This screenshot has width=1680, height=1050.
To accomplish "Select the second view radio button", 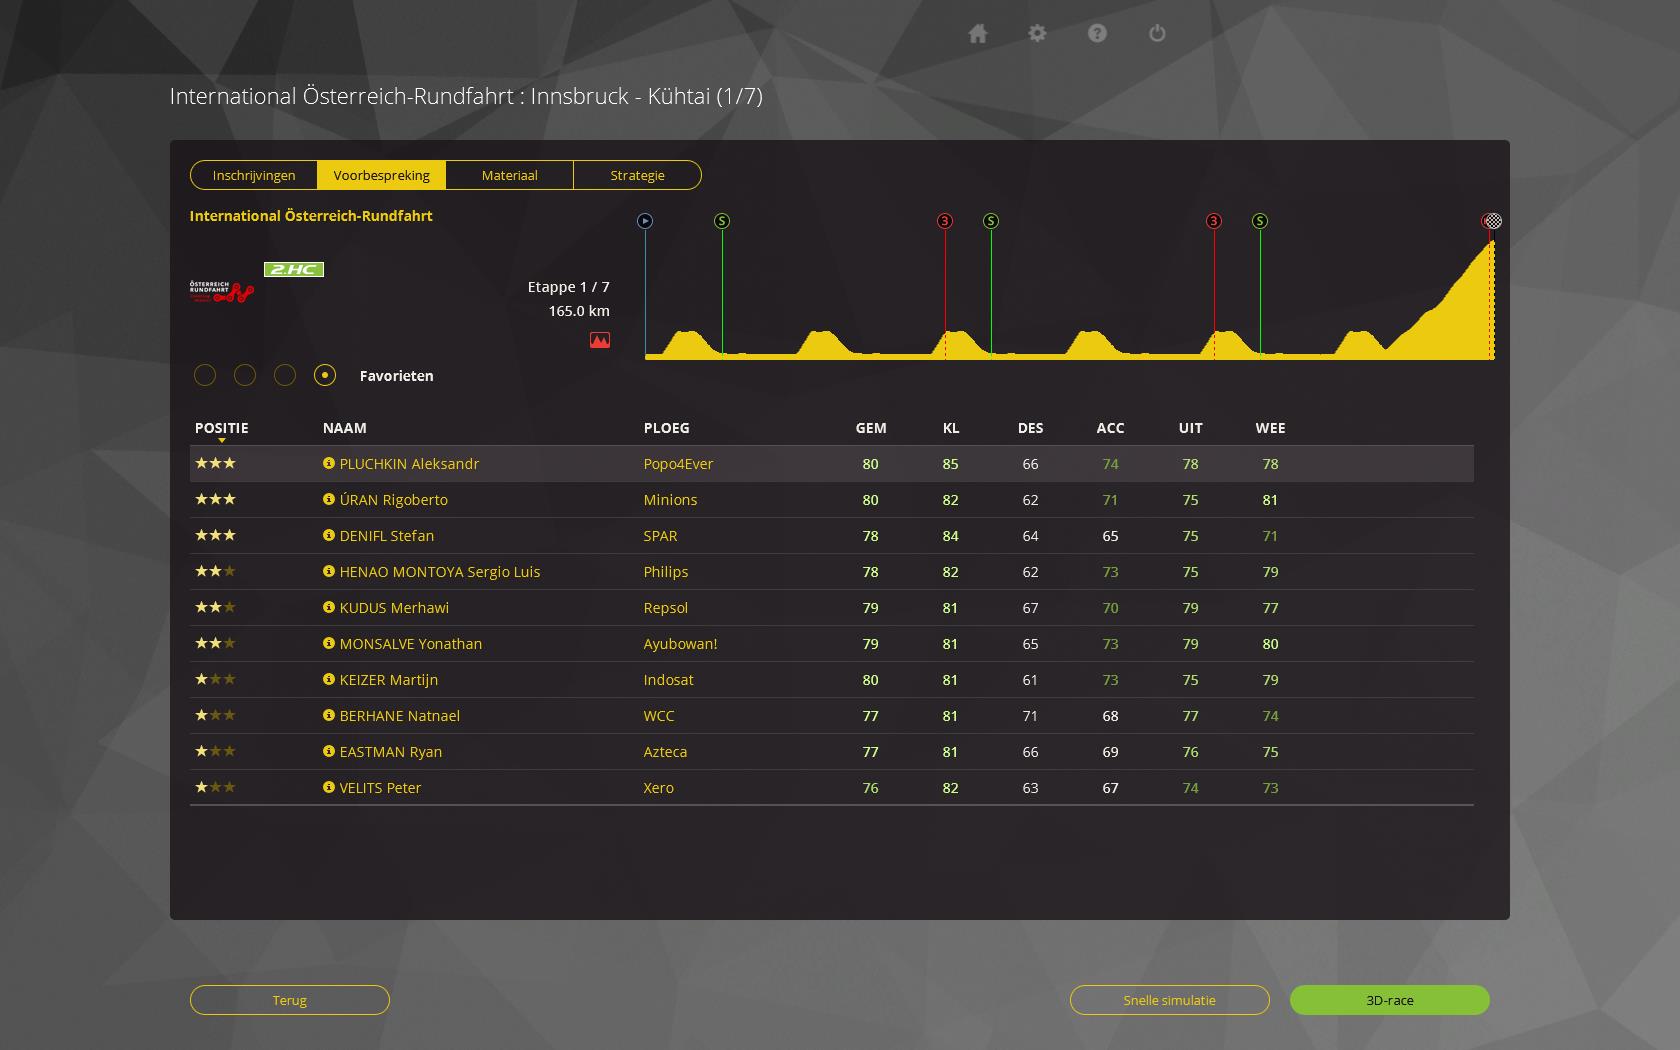I will tap(245, 375).
